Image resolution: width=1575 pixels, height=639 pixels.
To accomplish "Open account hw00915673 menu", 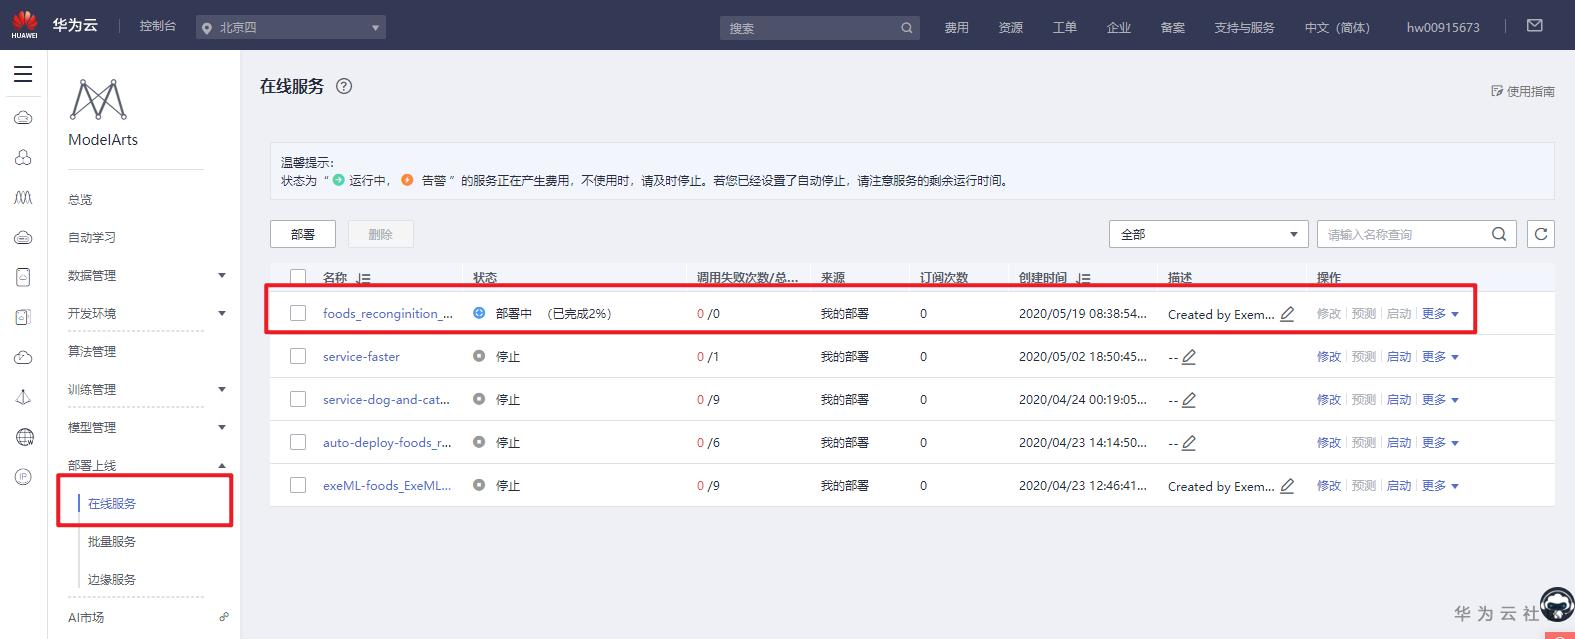I will pyautogui.click(x=1443, y=27).
